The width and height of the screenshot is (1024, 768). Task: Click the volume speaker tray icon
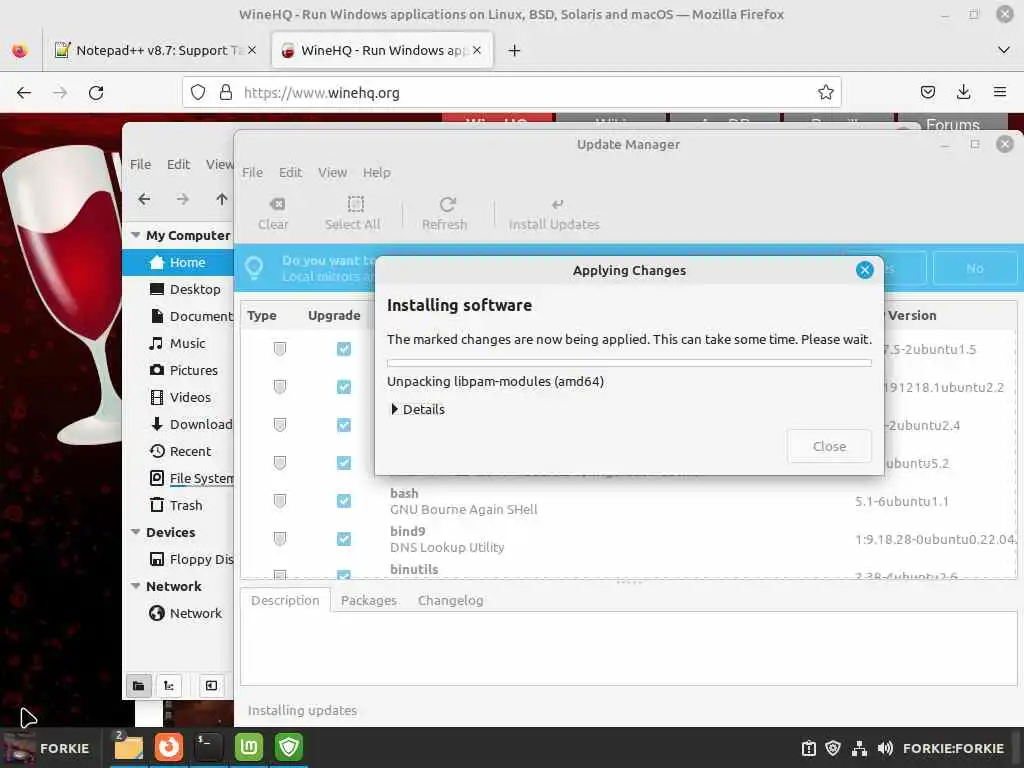(885, 748)
